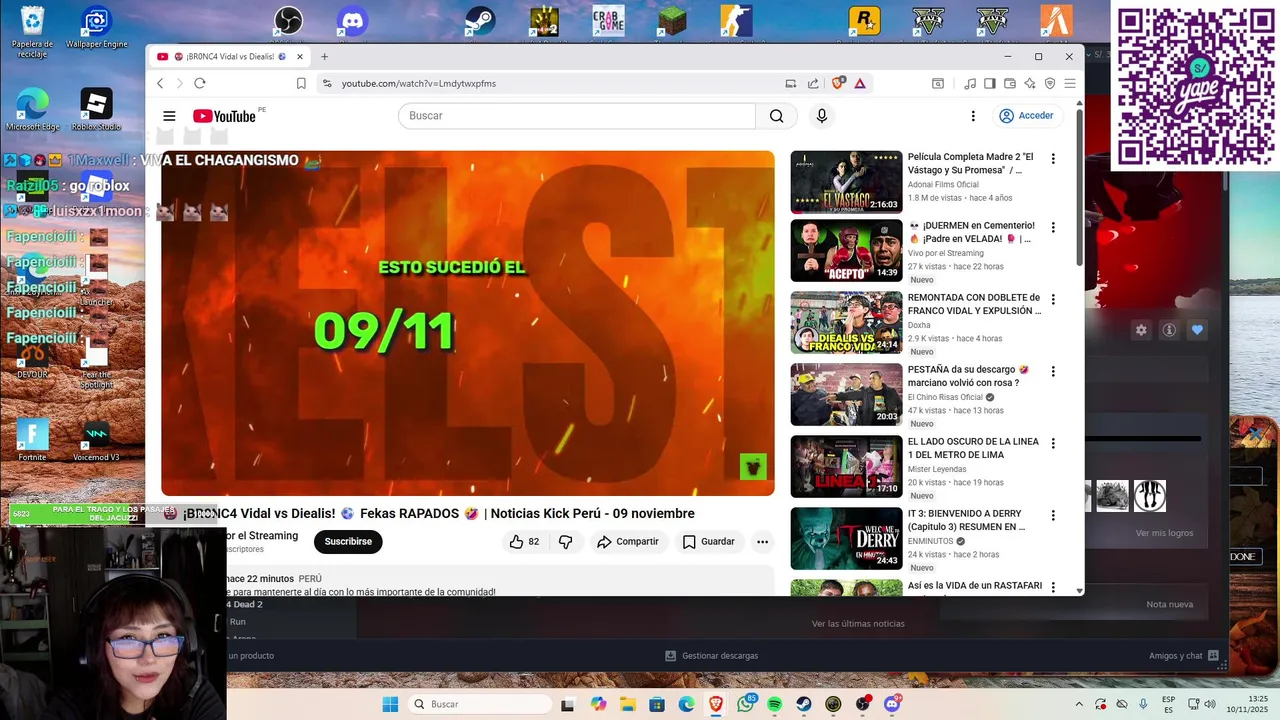Click the Acceder sign-in button

1026,116
